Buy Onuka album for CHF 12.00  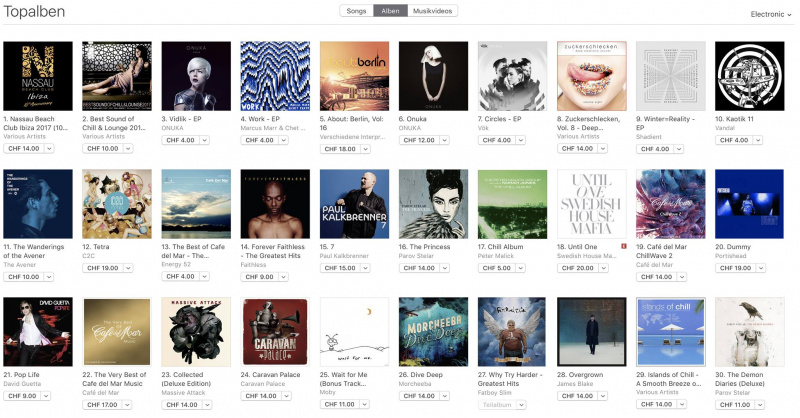coord(419,140)
